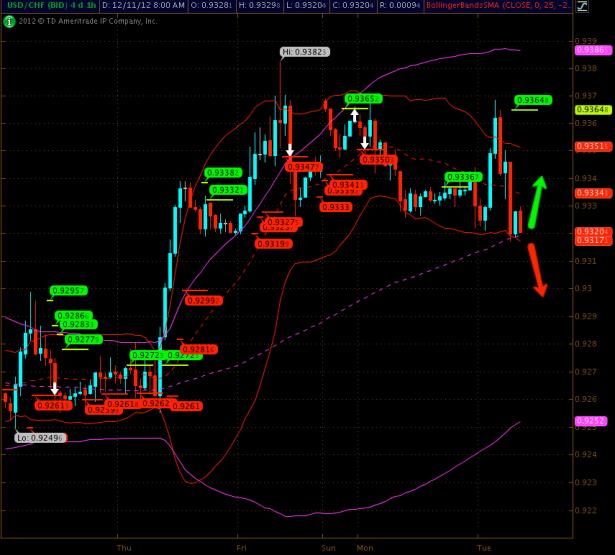
Task: Click the H: 0.93298 high value
Action: coord(259,5)
